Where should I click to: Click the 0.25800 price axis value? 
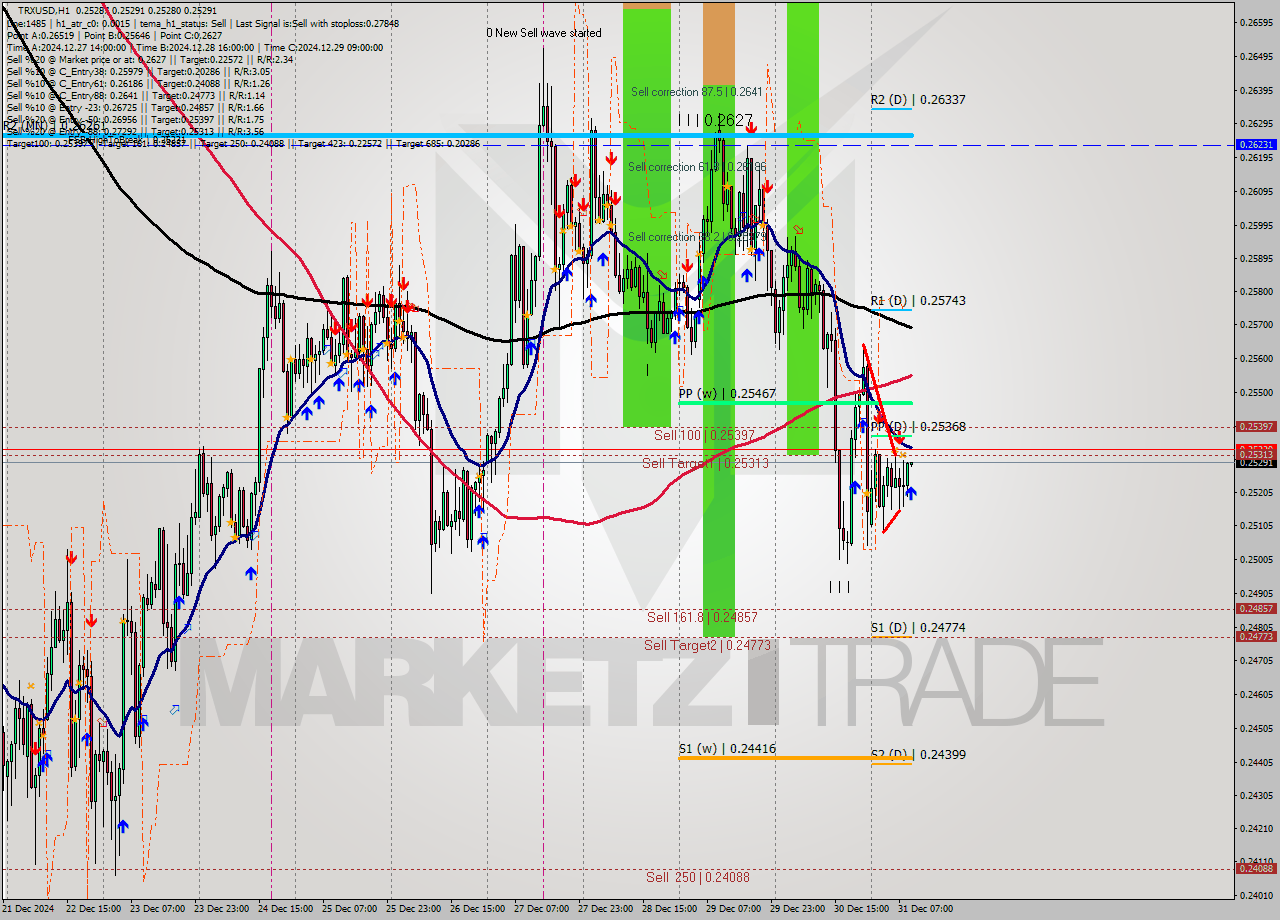[1256, 292]
